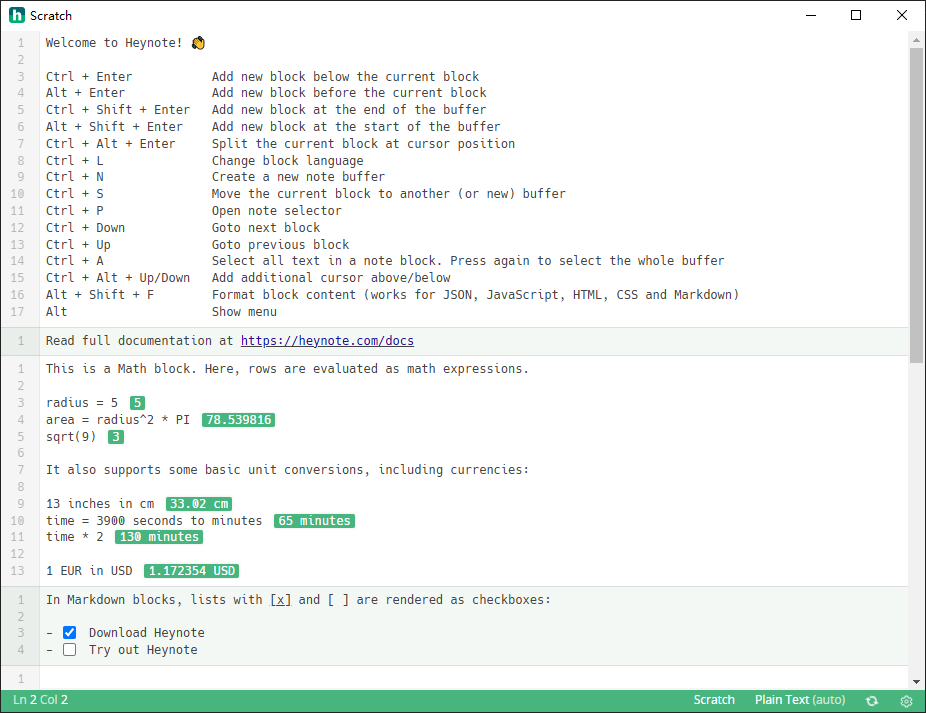
Task: Click 'area = radius^2 * PI' expression
Action: pos(118,420)
